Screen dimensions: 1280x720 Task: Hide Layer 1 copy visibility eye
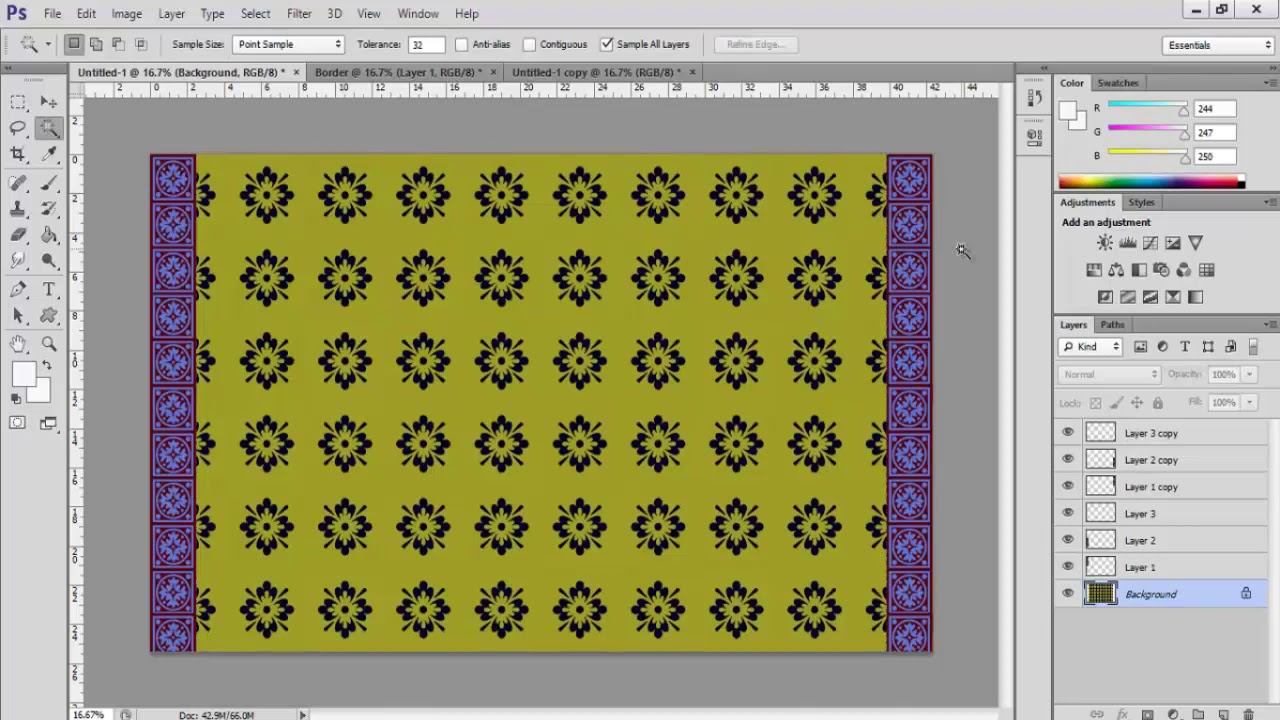(x=1068, y=486)
